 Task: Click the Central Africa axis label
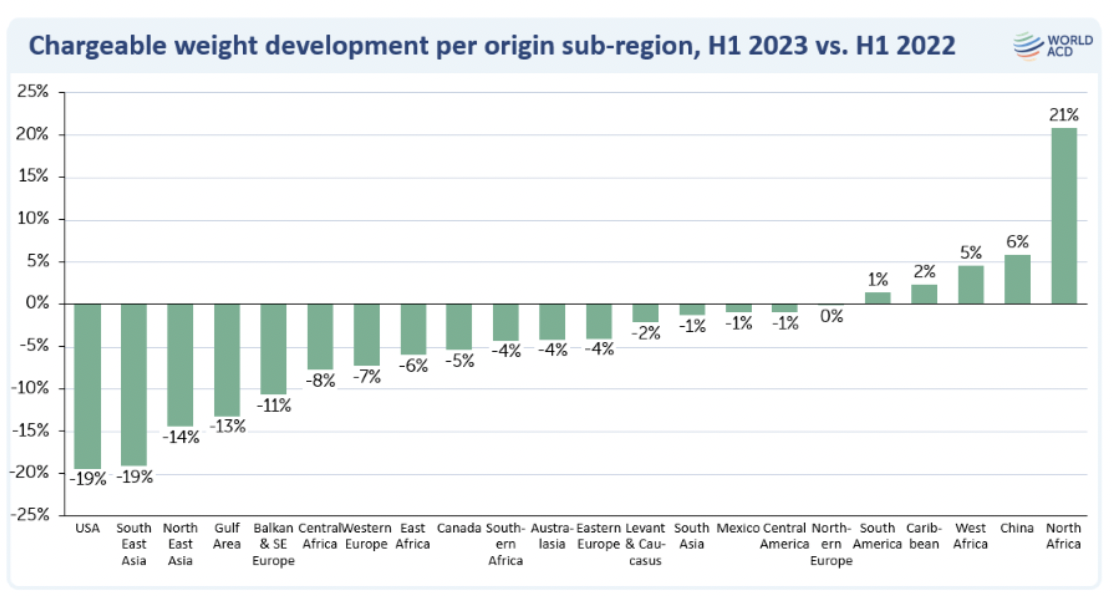click(x=319, y=536)
